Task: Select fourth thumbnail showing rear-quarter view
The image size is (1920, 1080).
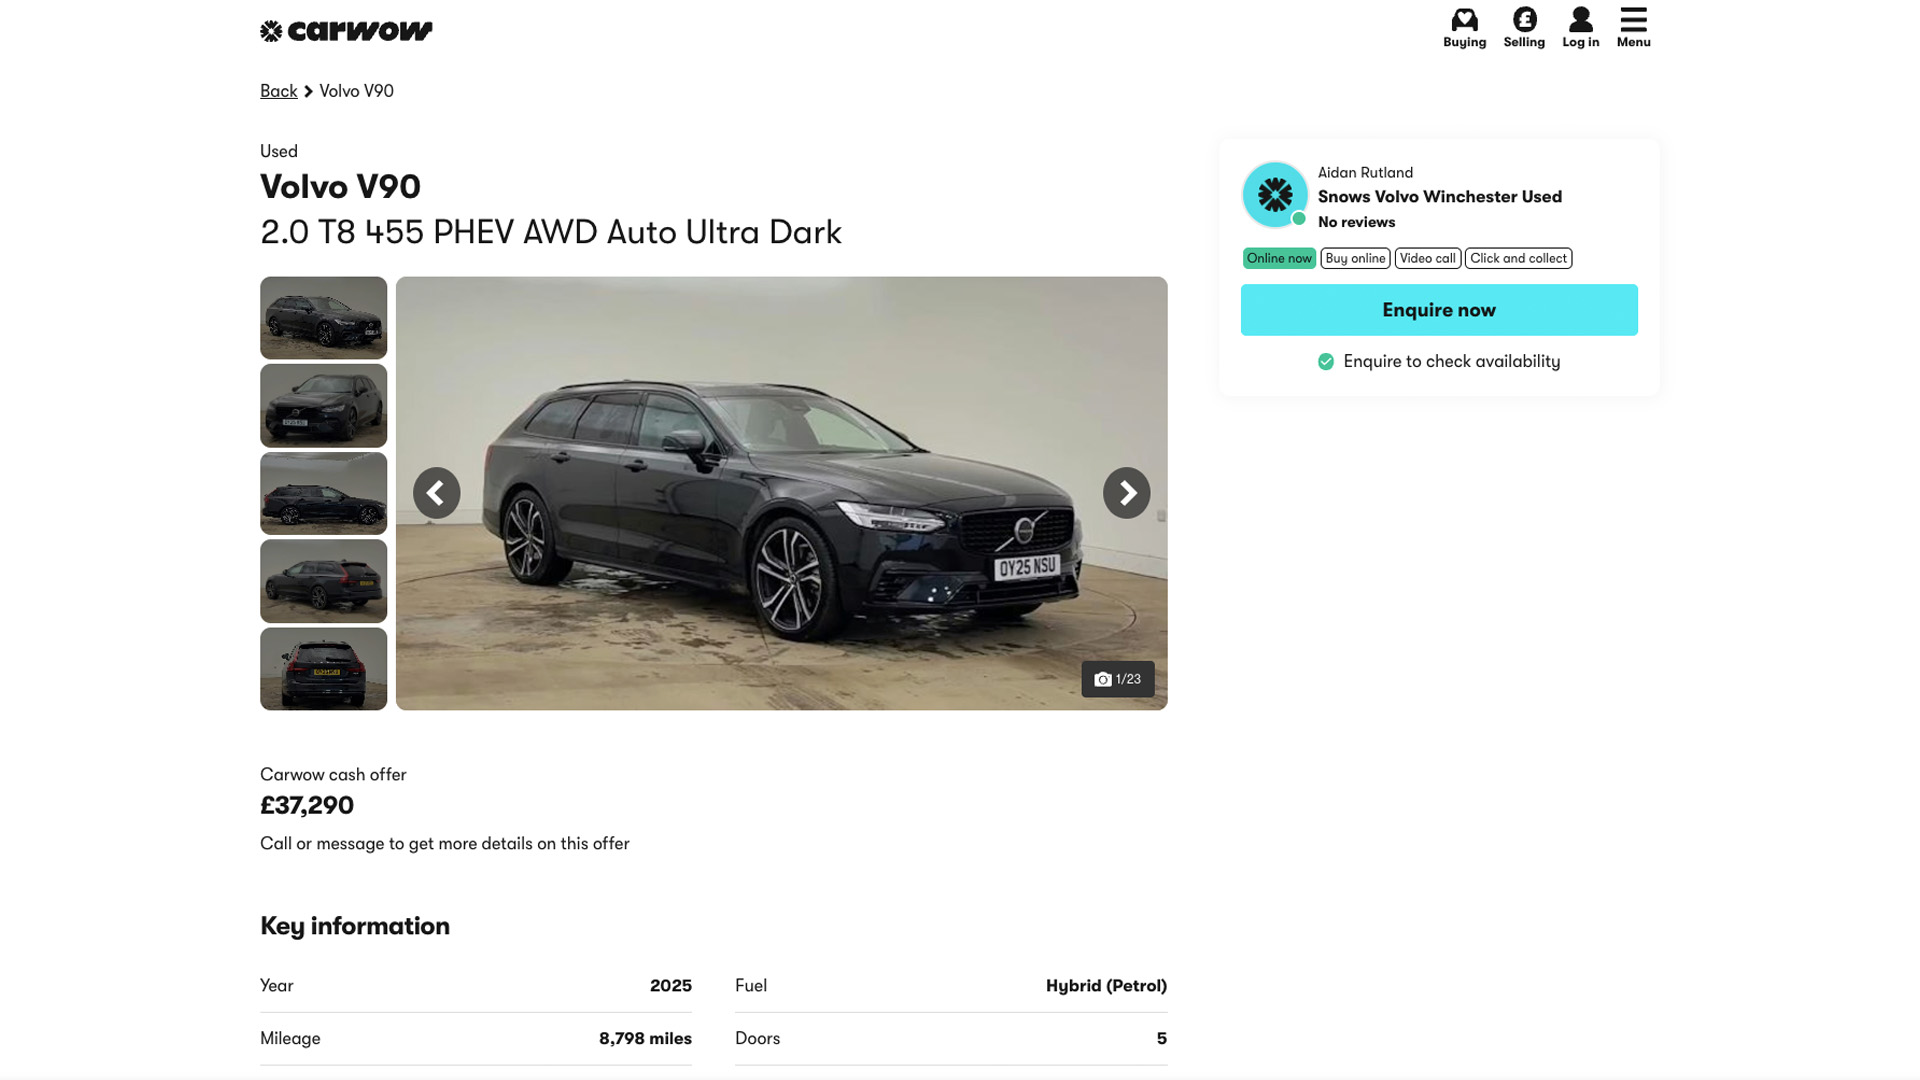Action: pyautogui.click(x=323, y=581)
